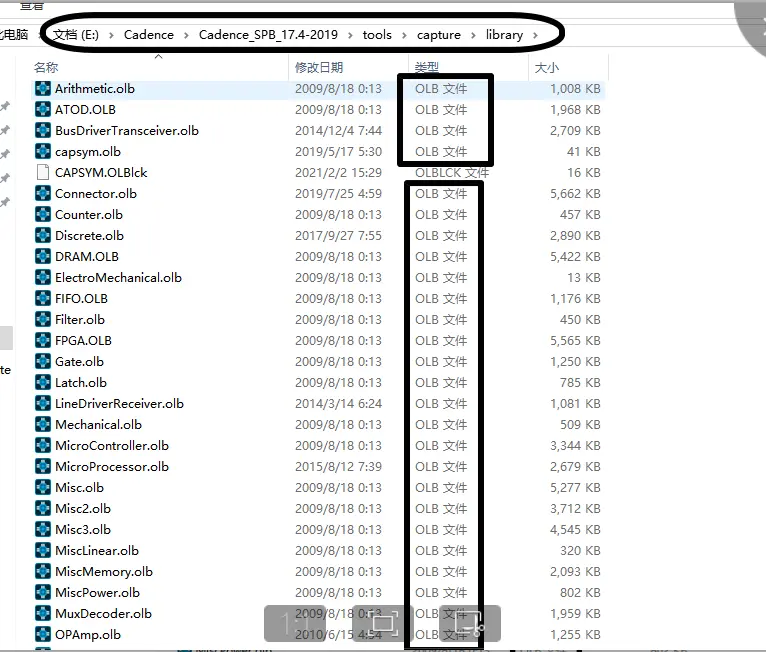Select the ATOD.OLB file icon
Image resolution: width=766 pixels, height=652 pixels.
click(43, 110)
